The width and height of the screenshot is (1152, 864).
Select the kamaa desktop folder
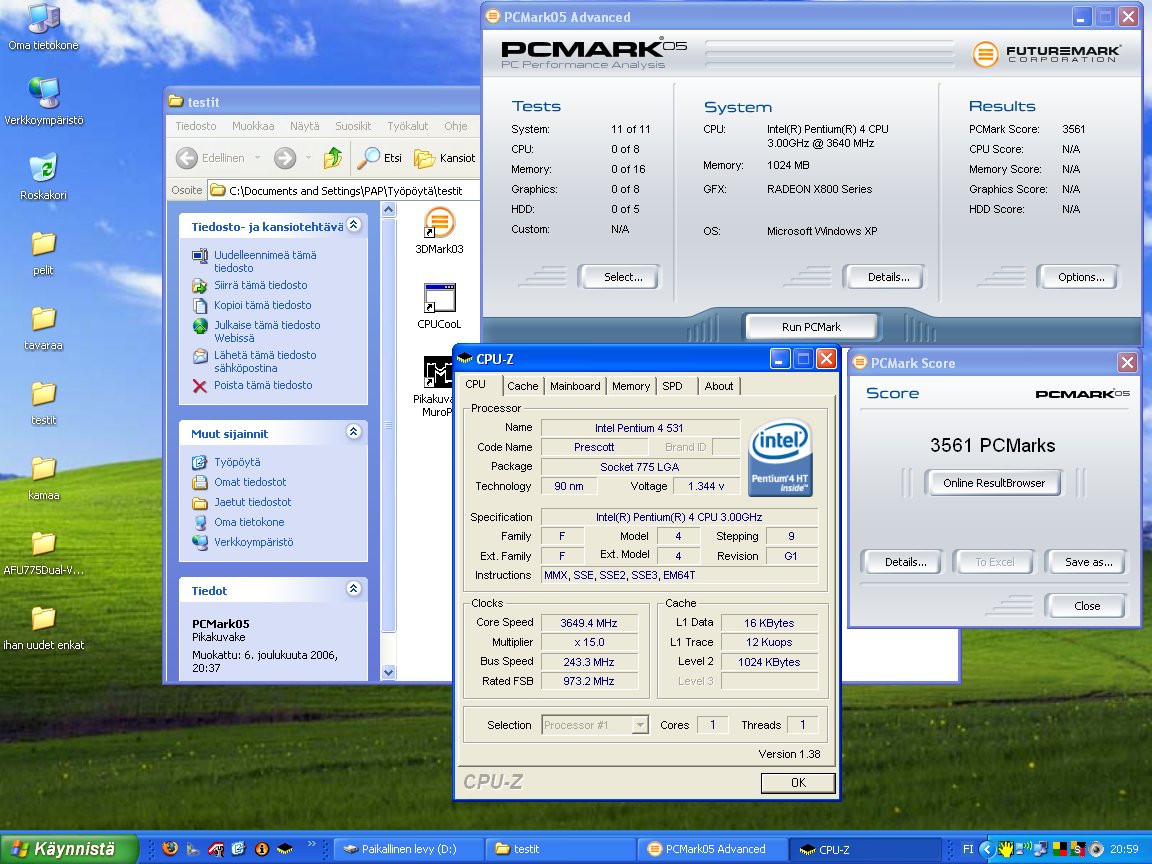[x=43, y=476]
